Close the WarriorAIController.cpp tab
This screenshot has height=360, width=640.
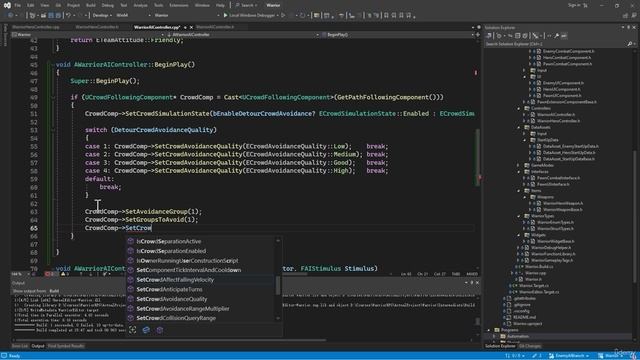[x=191, y=27]
